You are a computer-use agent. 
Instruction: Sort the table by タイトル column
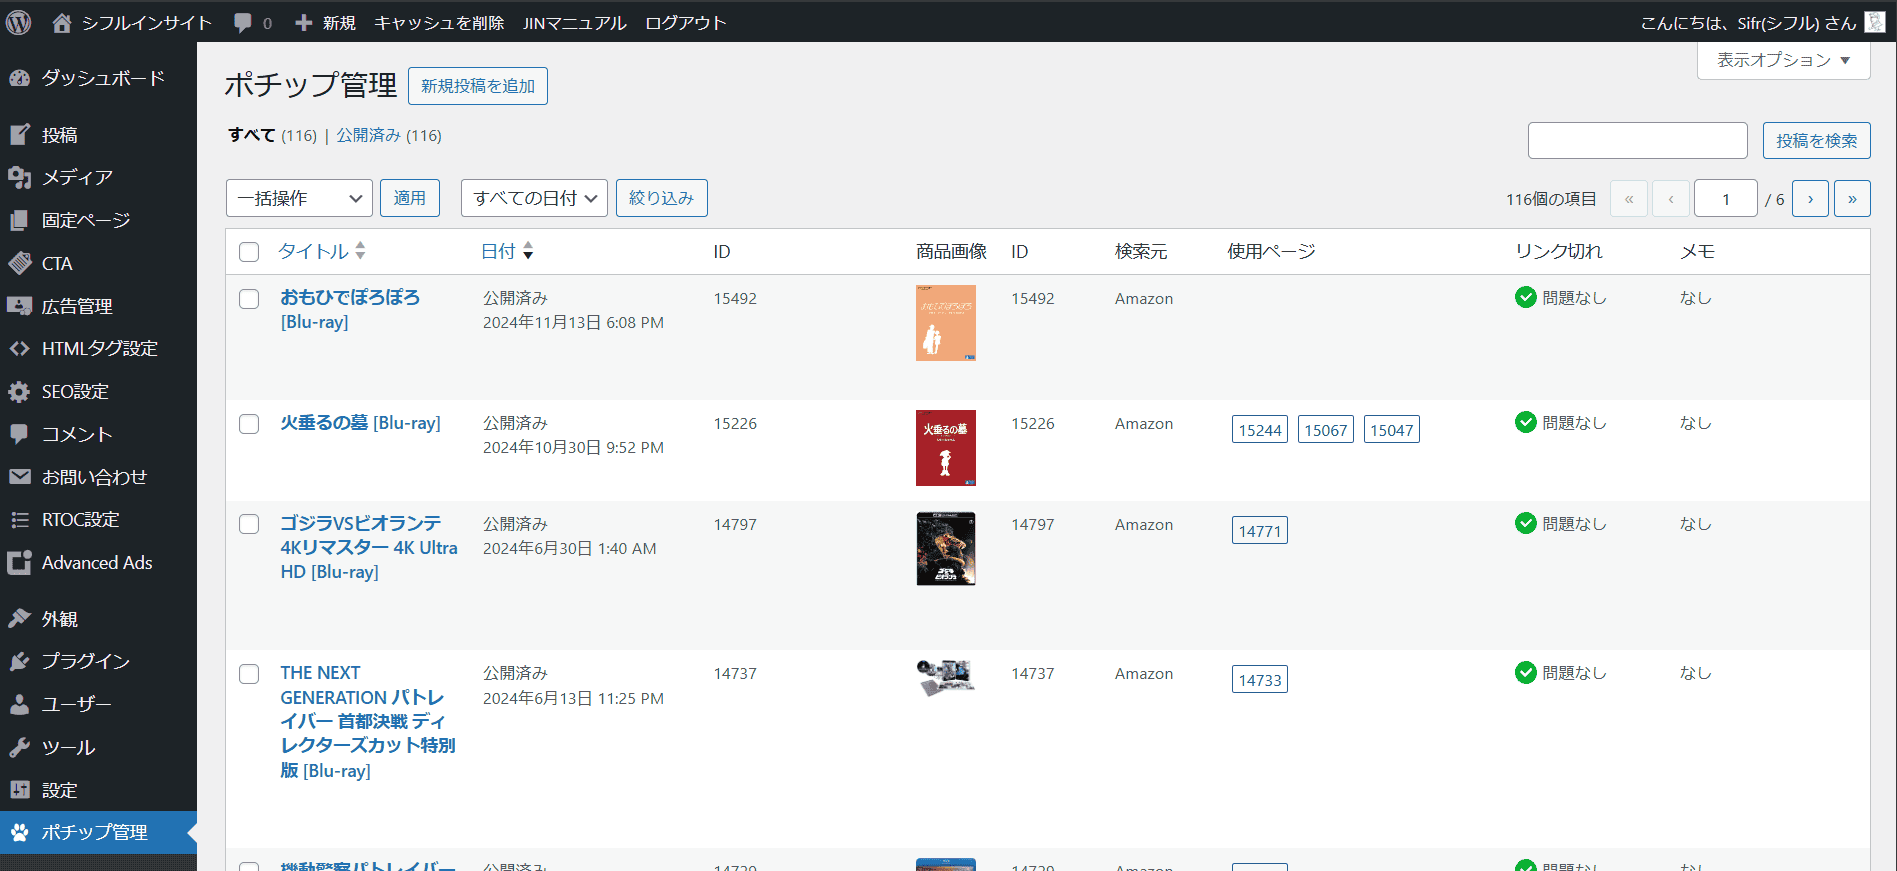tap(322, 251)
